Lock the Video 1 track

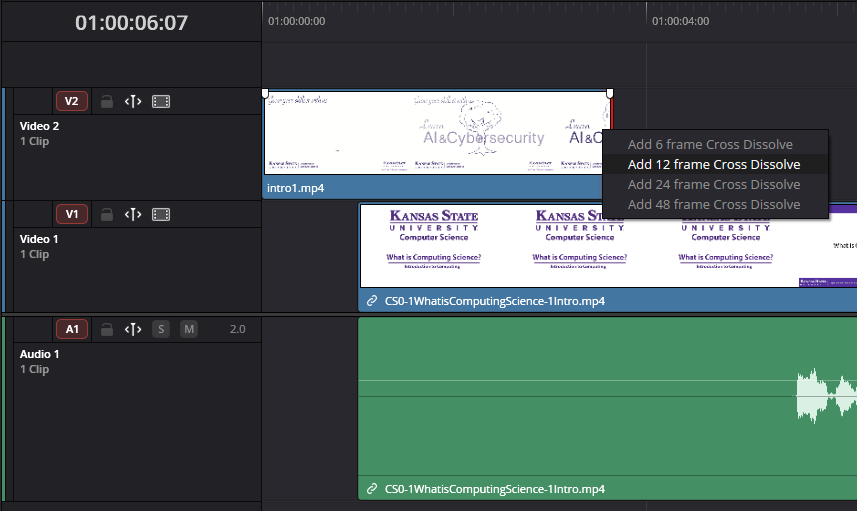click(107, 214)
